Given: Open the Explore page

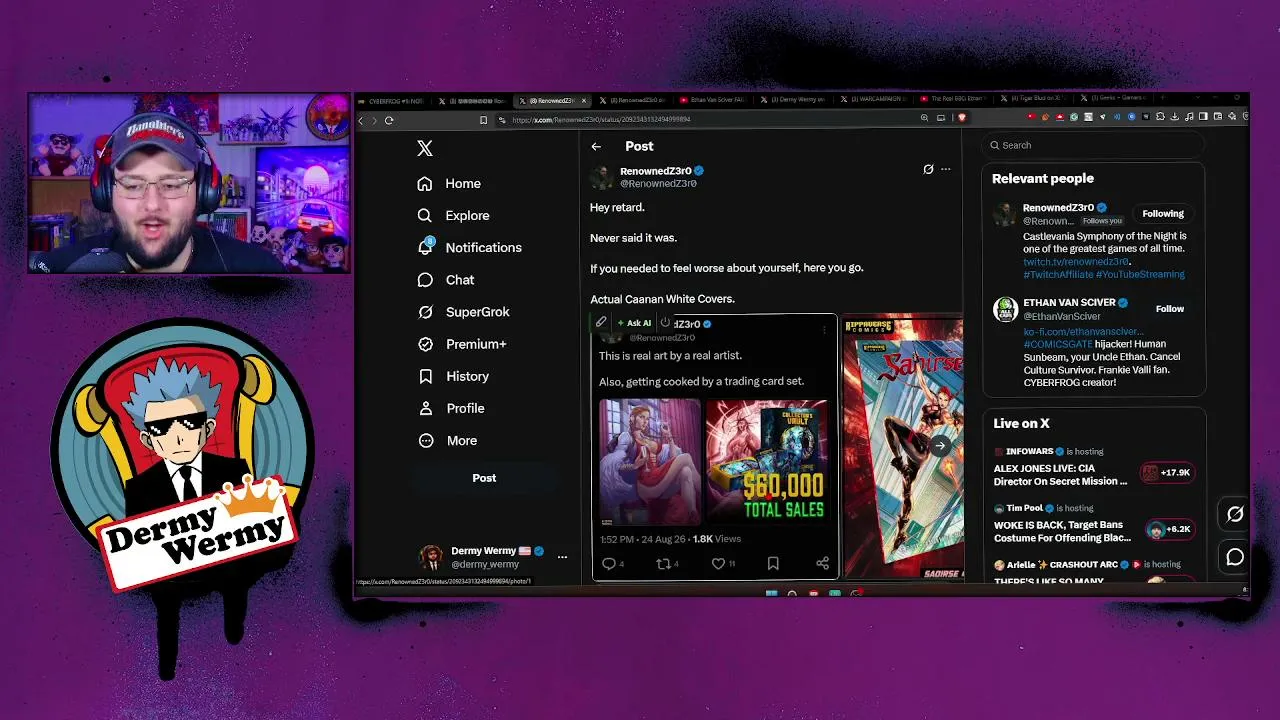Looking at the screenshot, I should pyautogui.click(x=453, y=216).
